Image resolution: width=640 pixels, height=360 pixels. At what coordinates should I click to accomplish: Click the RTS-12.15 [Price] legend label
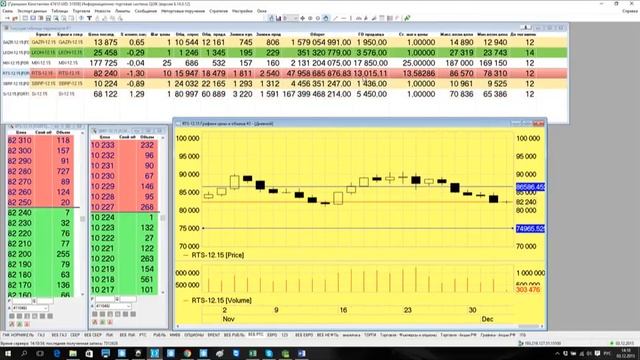218,255
